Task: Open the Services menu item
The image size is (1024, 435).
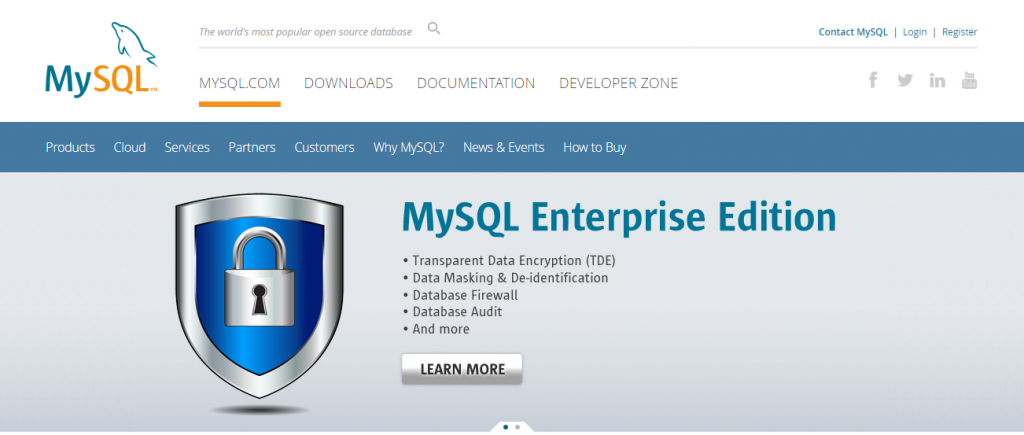Action: (x=187, y=148)
